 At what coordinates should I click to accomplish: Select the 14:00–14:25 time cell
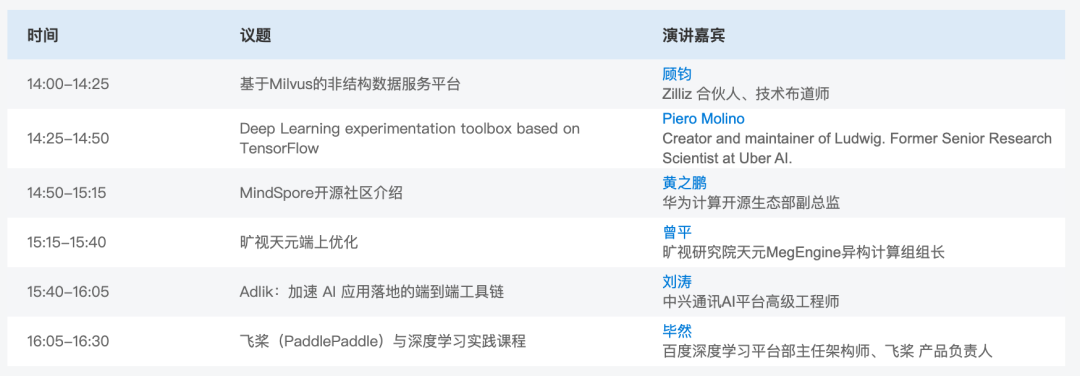coord(68,84)
